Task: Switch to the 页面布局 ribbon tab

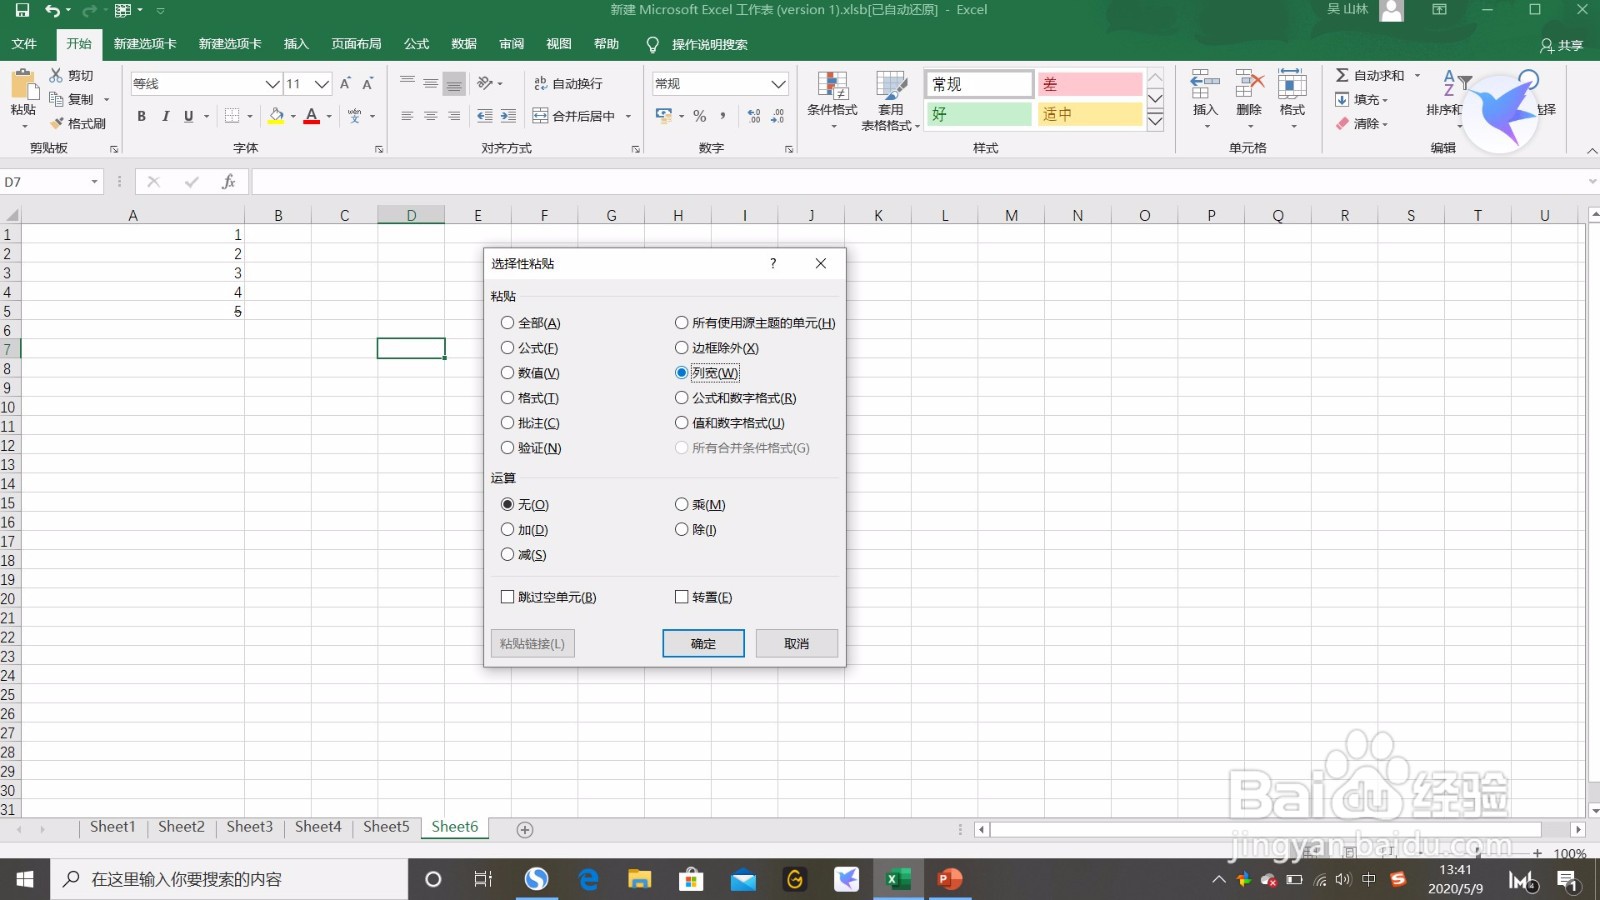Action: [356, 44]
